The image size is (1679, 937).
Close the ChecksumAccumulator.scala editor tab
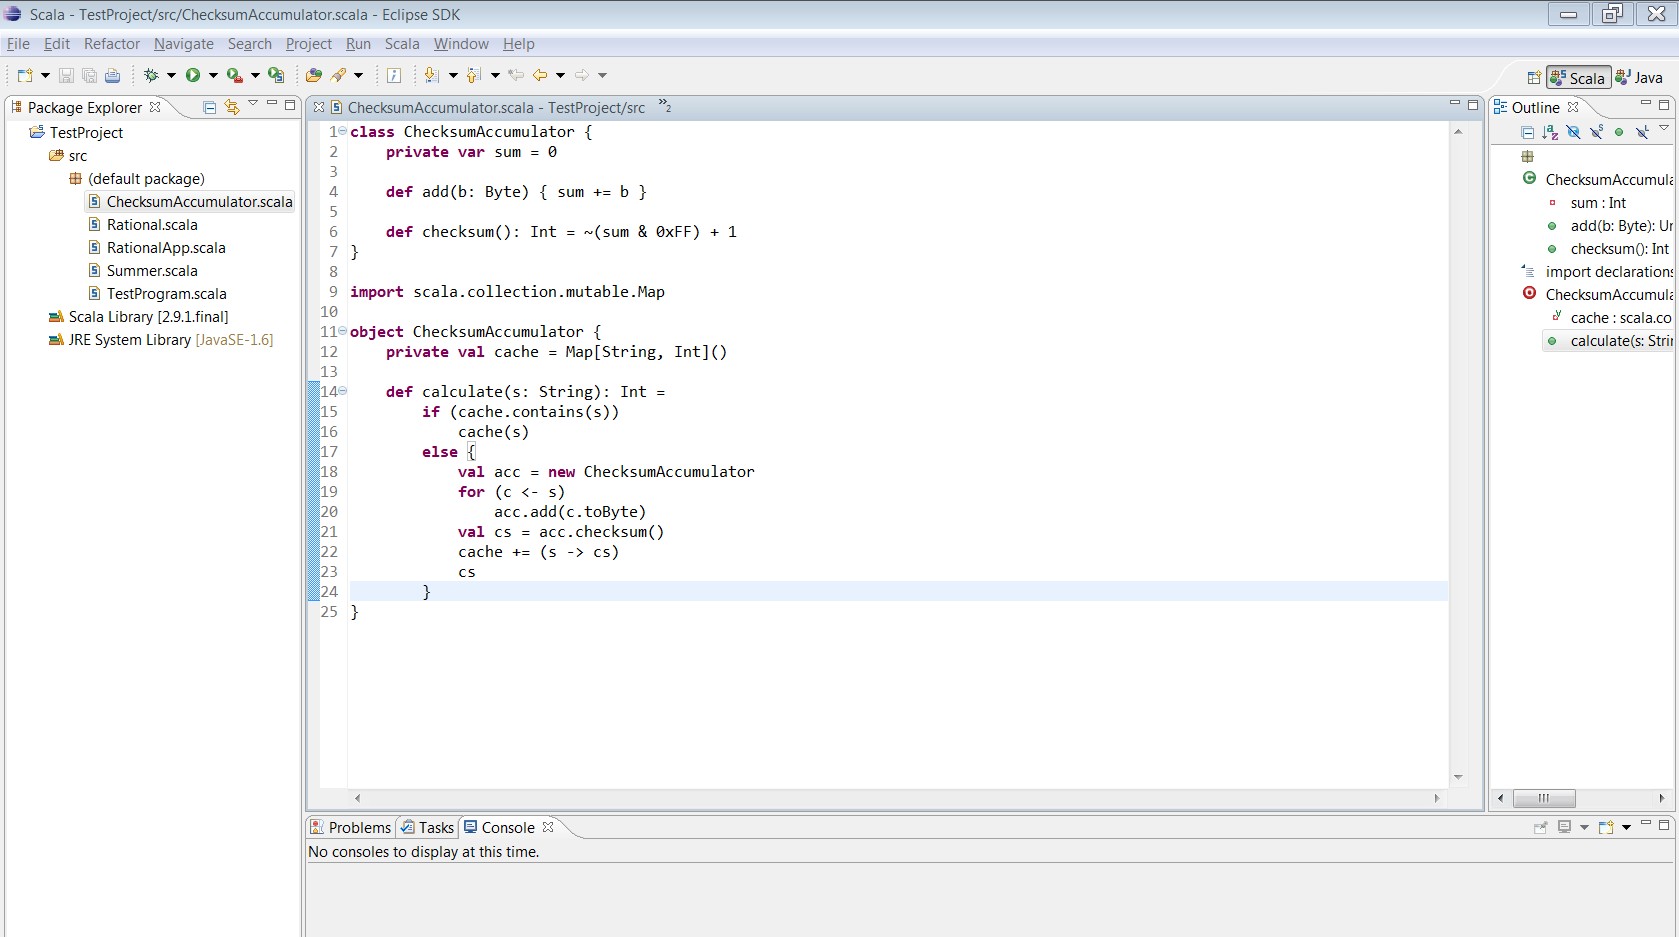tap(319, 107)
